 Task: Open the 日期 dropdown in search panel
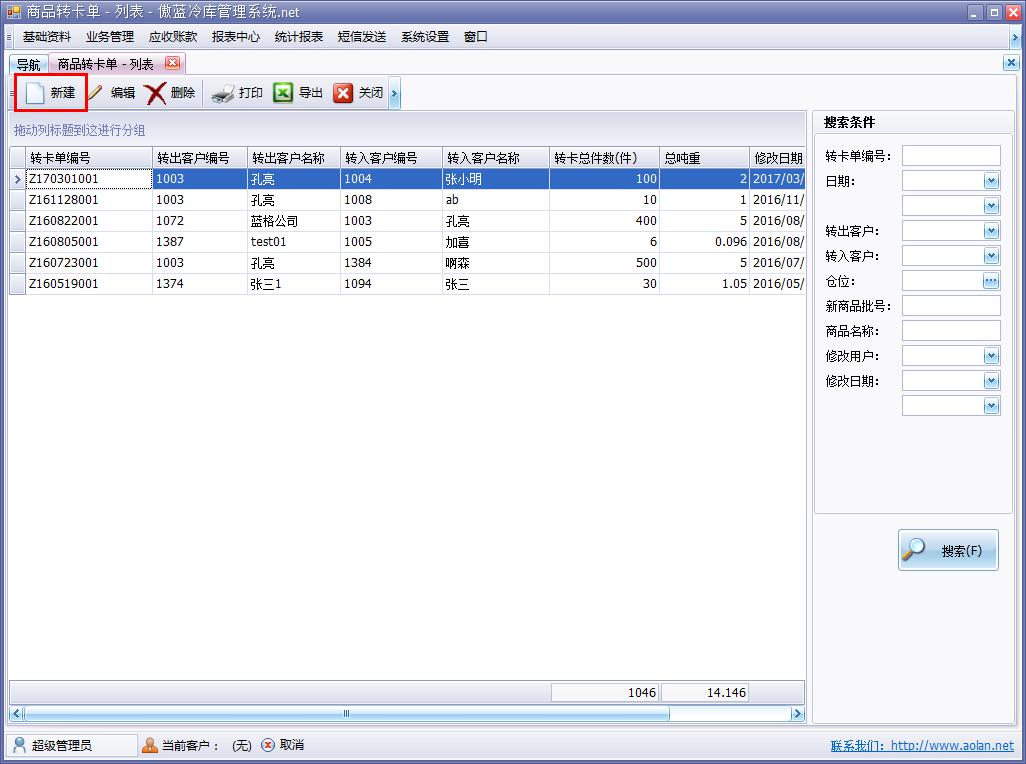point(991,181)
